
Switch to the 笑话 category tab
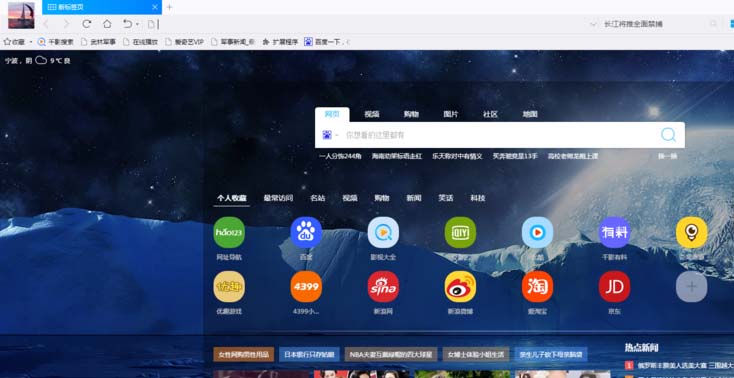click(446, 198)
